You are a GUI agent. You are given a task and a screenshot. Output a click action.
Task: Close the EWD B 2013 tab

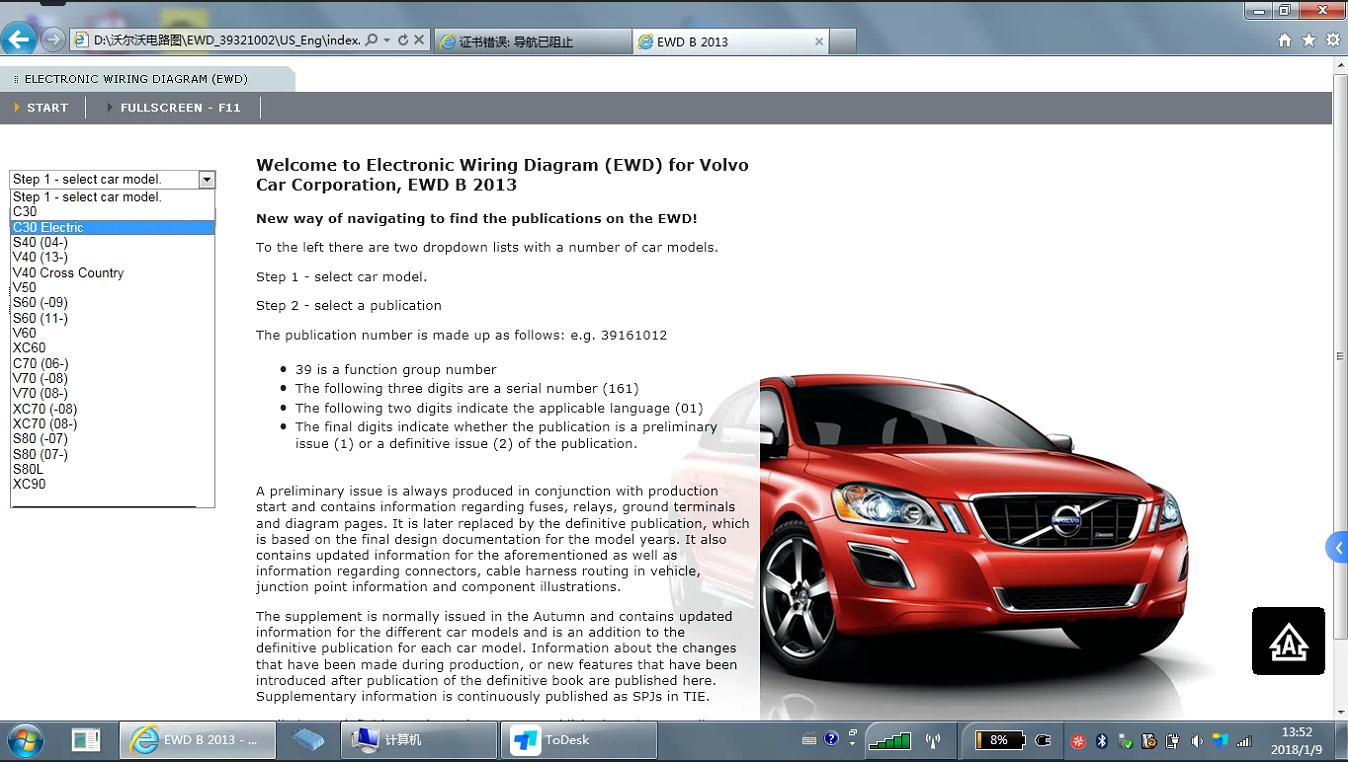[x=819, y=41]
